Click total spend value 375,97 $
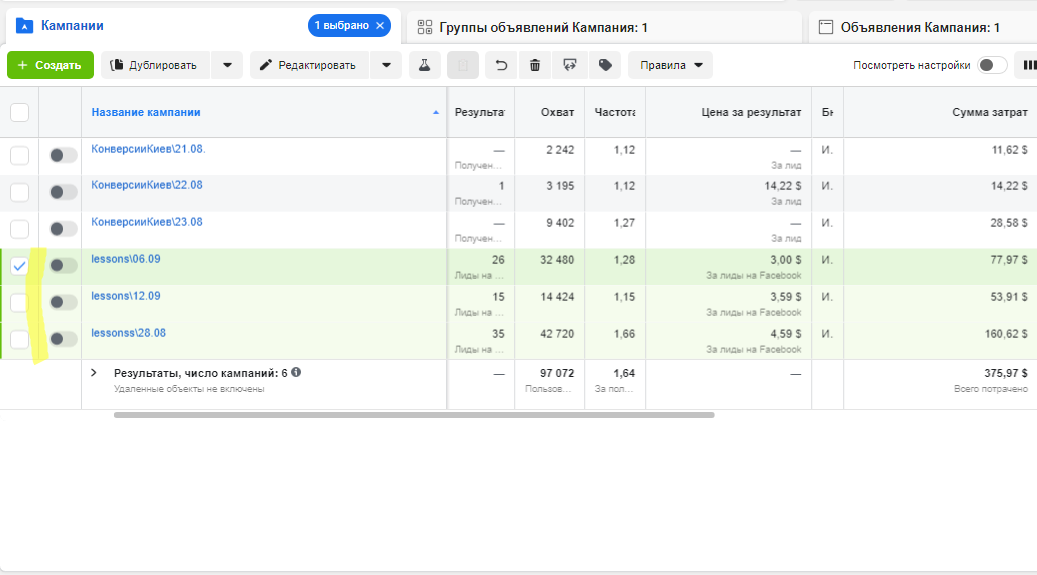Viewport: 1037px width, 575px height. 1006,373
